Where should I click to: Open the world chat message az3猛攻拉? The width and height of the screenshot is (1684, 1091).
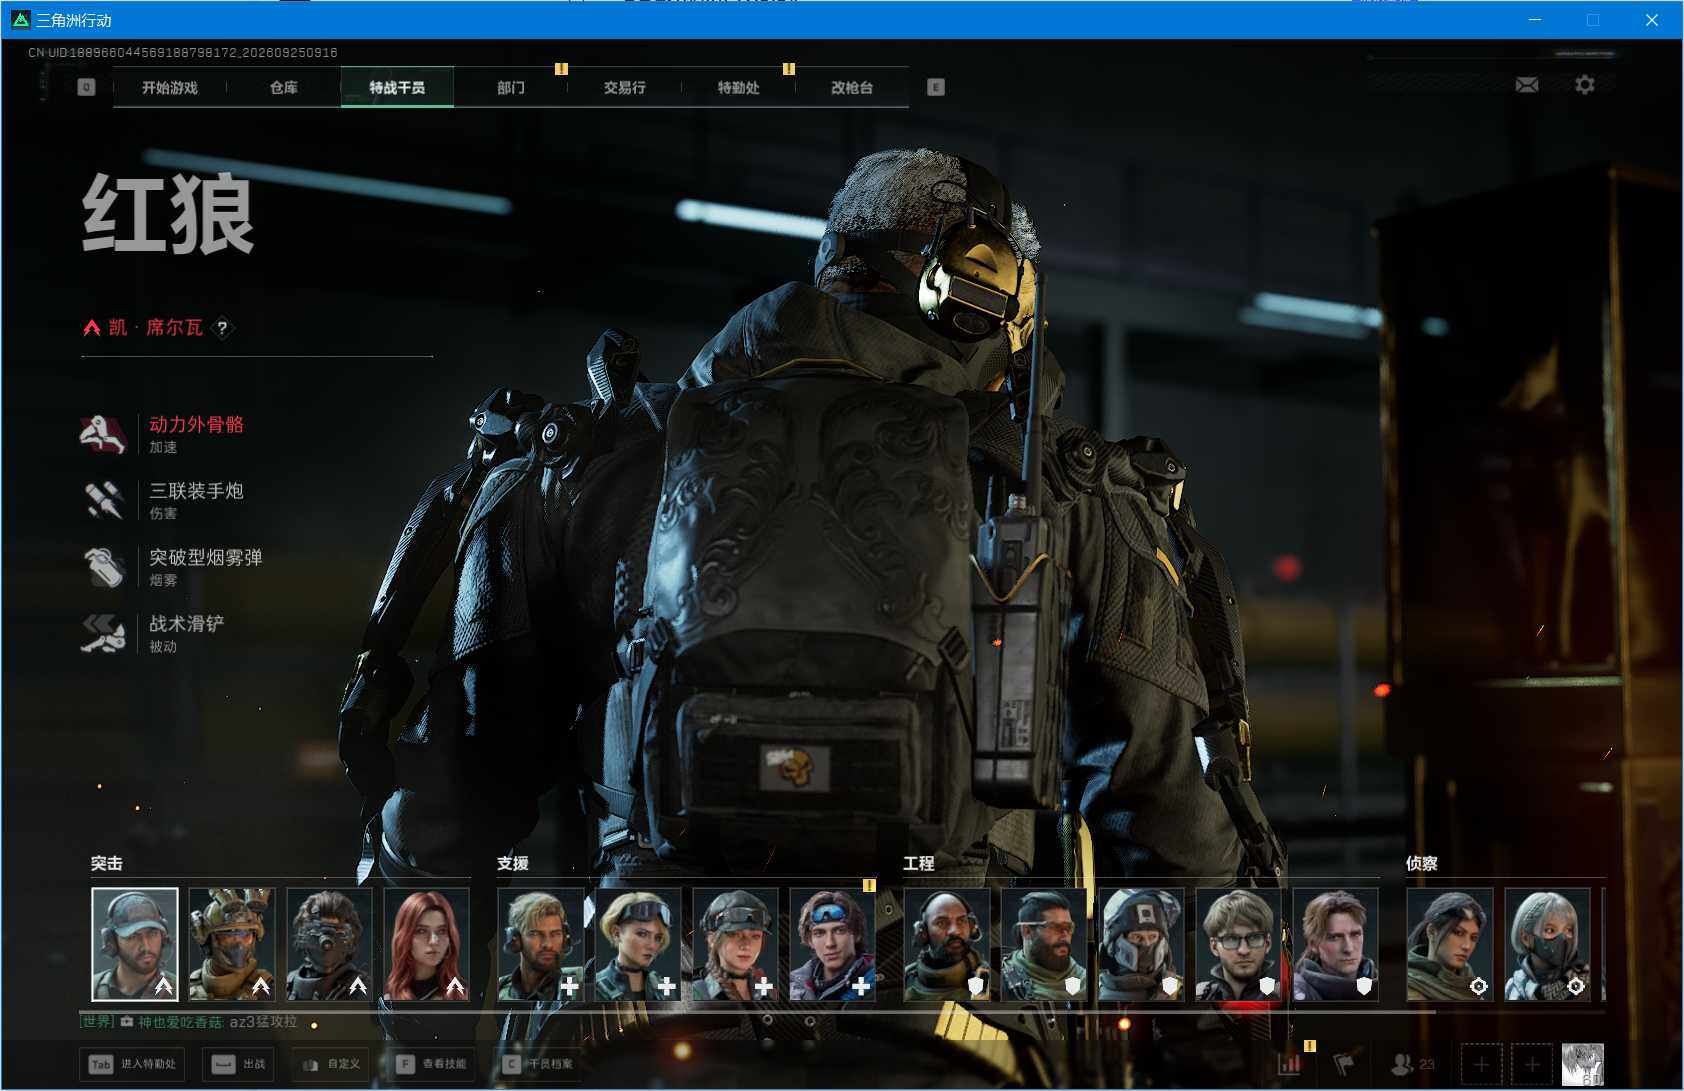(x=263, y=1022)
